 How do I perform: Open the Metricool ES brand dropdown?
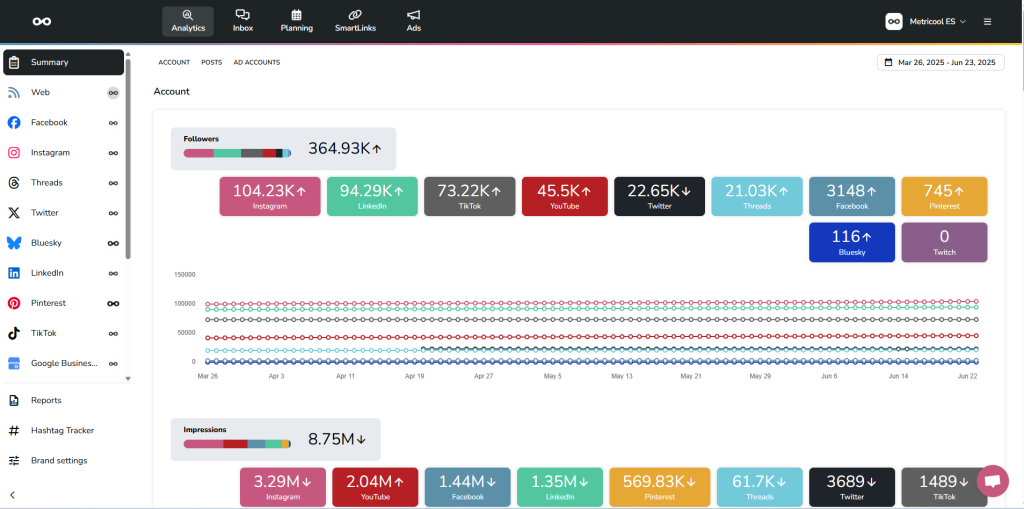[x=926, y=21]
